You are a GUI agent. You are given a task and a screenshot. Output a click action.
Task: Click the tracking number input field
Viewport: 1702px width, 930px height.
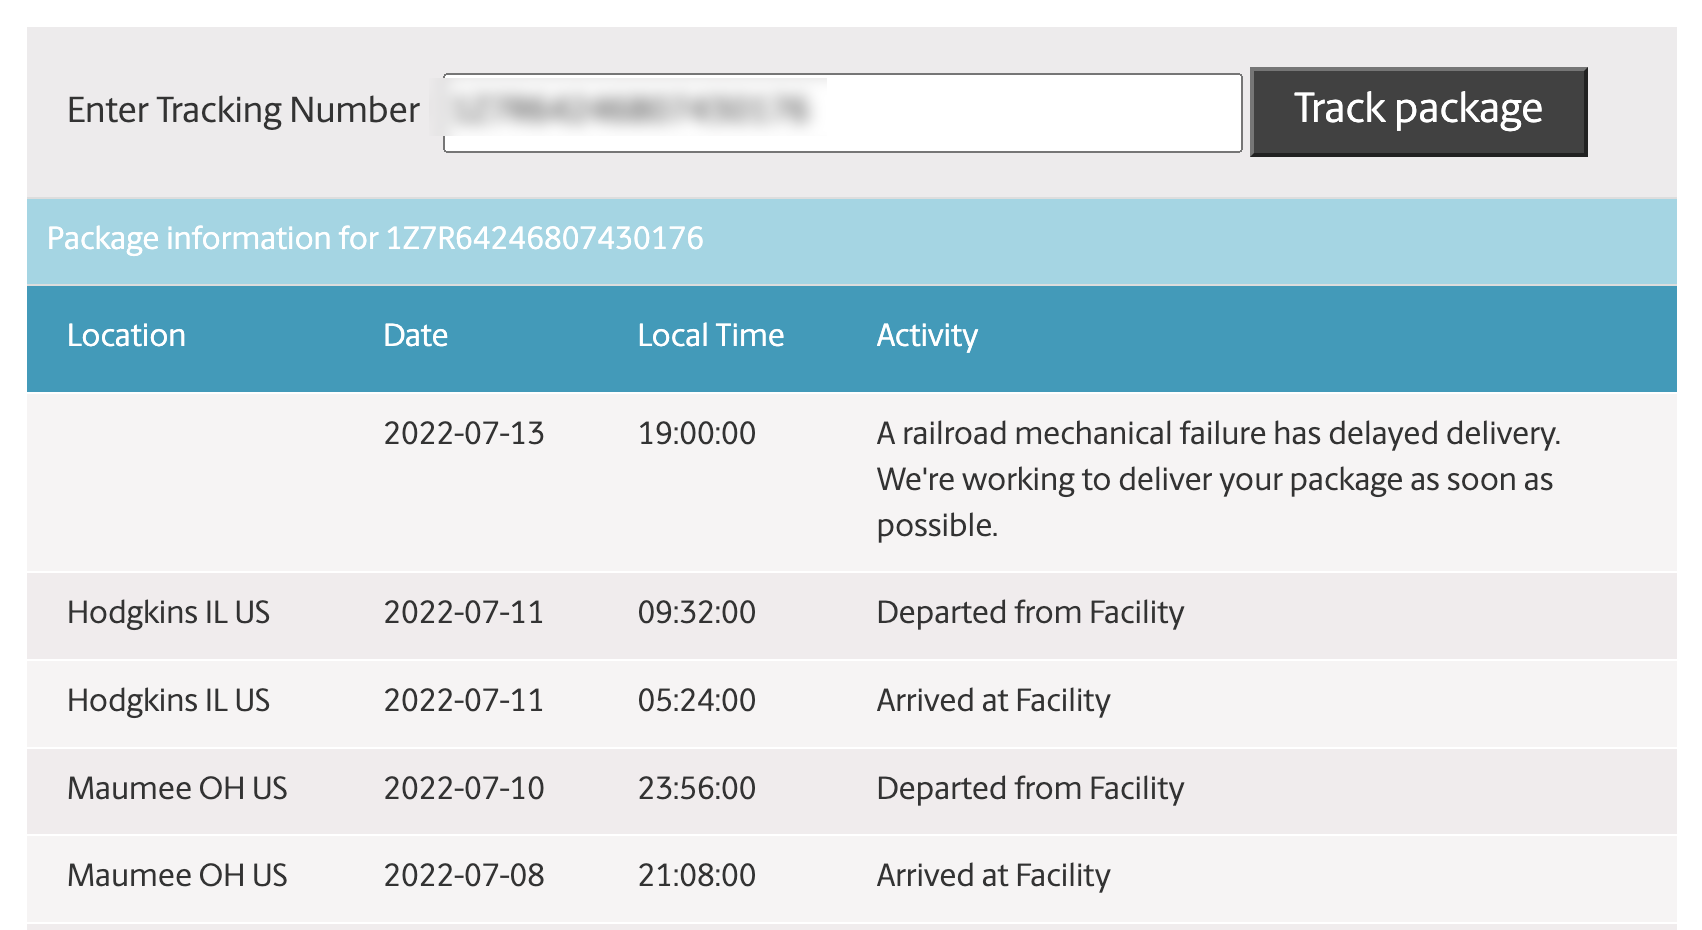point(842,113)
